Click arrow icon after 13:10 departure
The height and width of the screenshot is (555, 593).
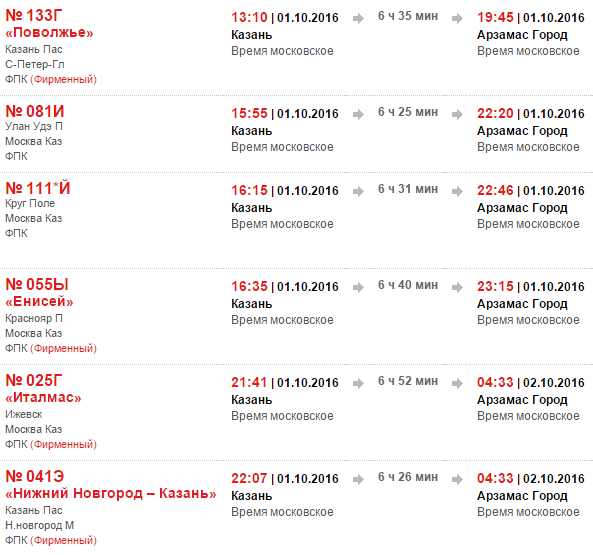[358, 18]
